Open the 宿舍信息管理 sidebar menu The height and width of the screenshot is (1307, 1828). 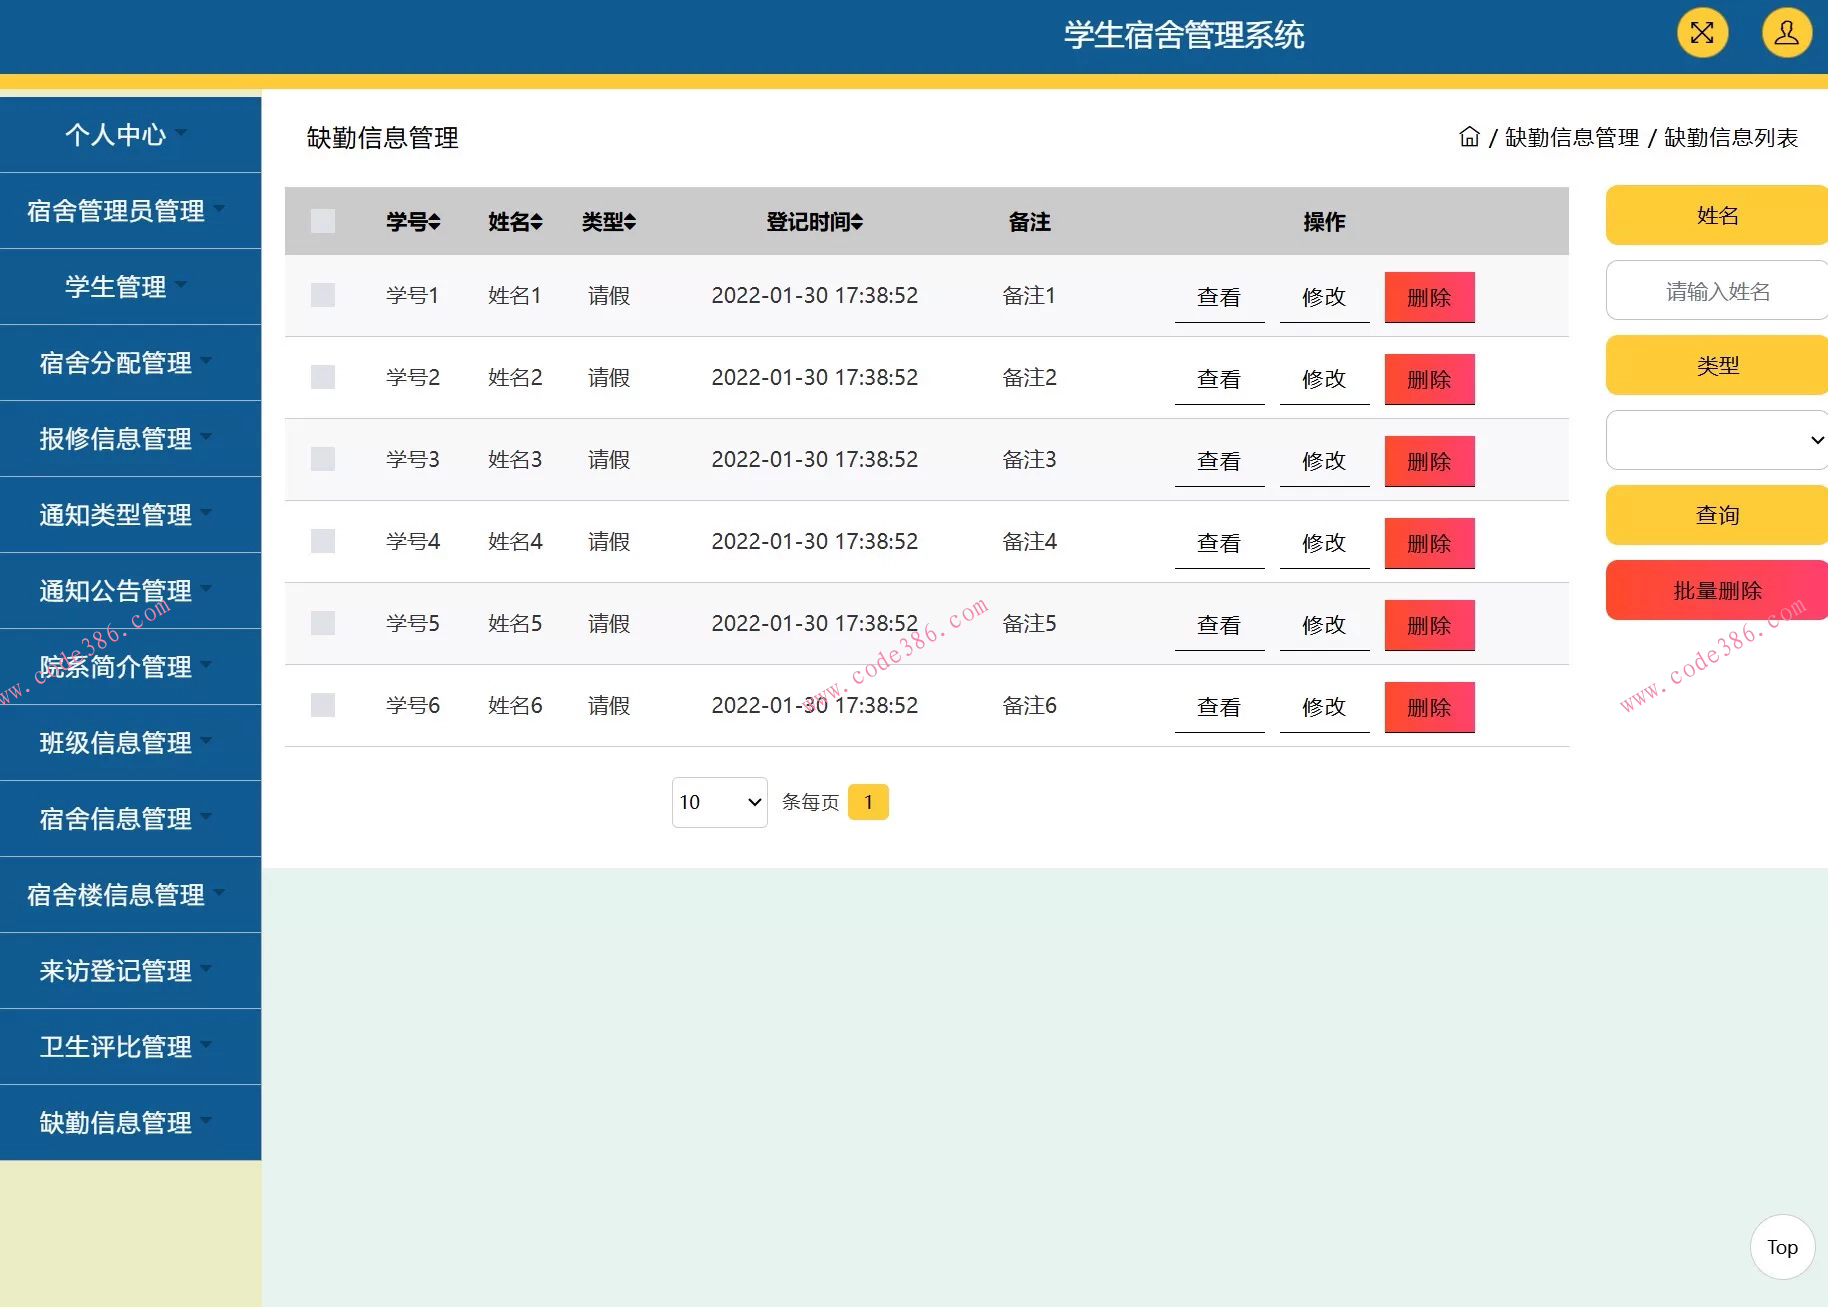116,819
